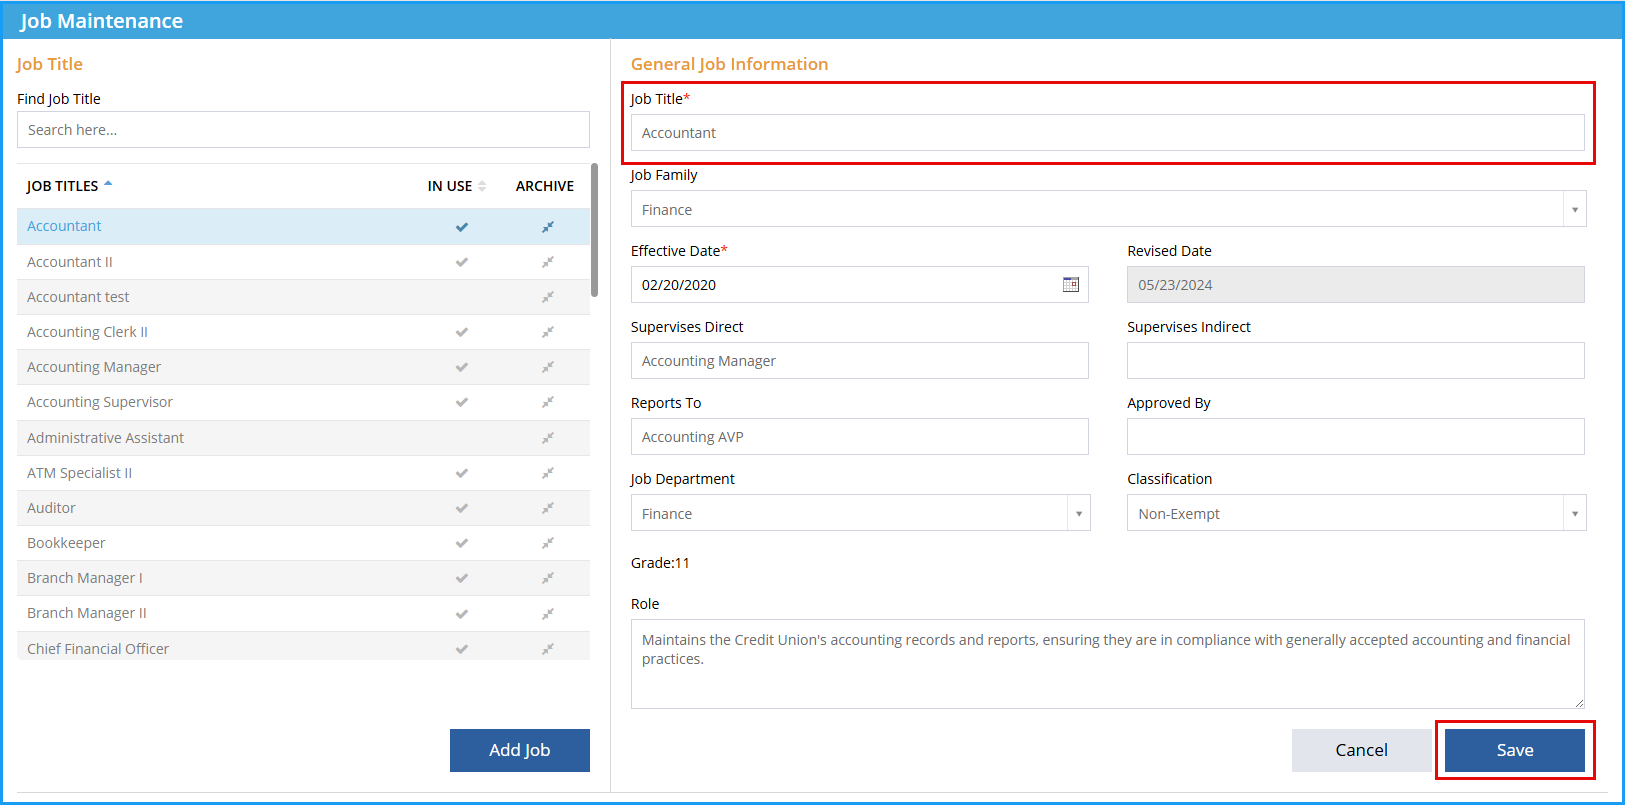Select Chief Financial Officer job title
The width and height of the screenshot is (1625, 805).
point(303,646)
